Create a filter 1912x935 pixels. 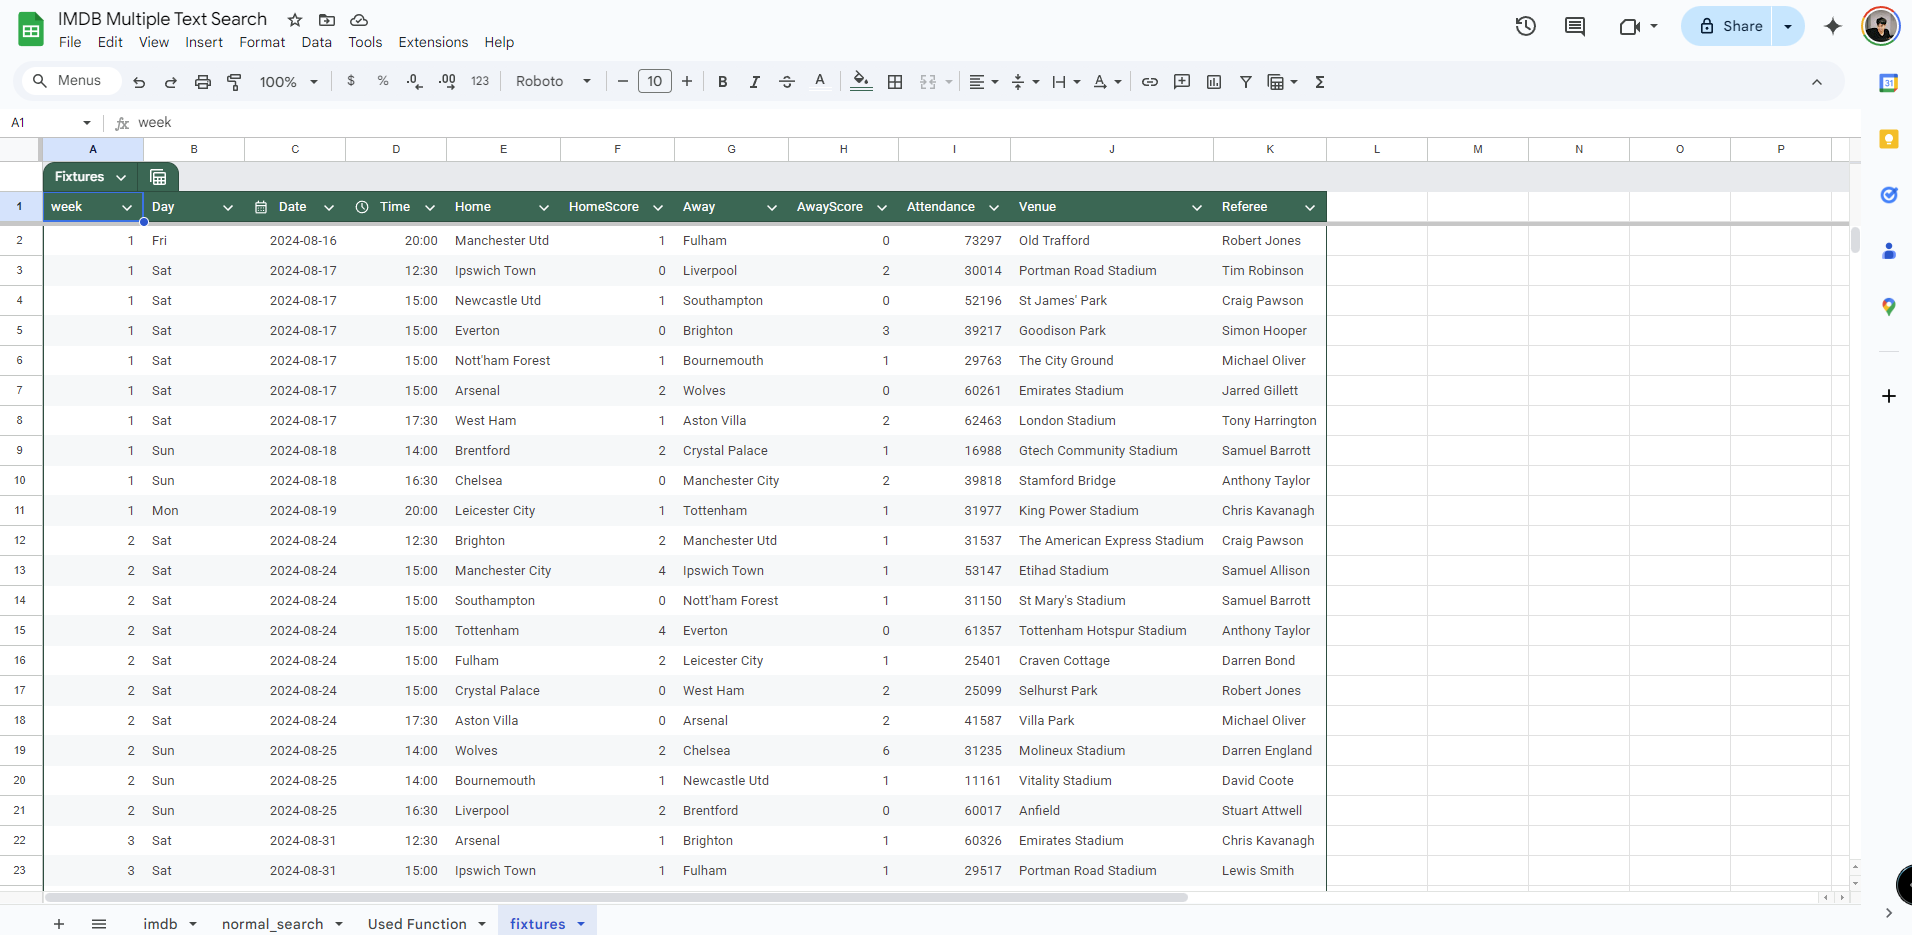pyautogui.click(x=1246, y=82)
